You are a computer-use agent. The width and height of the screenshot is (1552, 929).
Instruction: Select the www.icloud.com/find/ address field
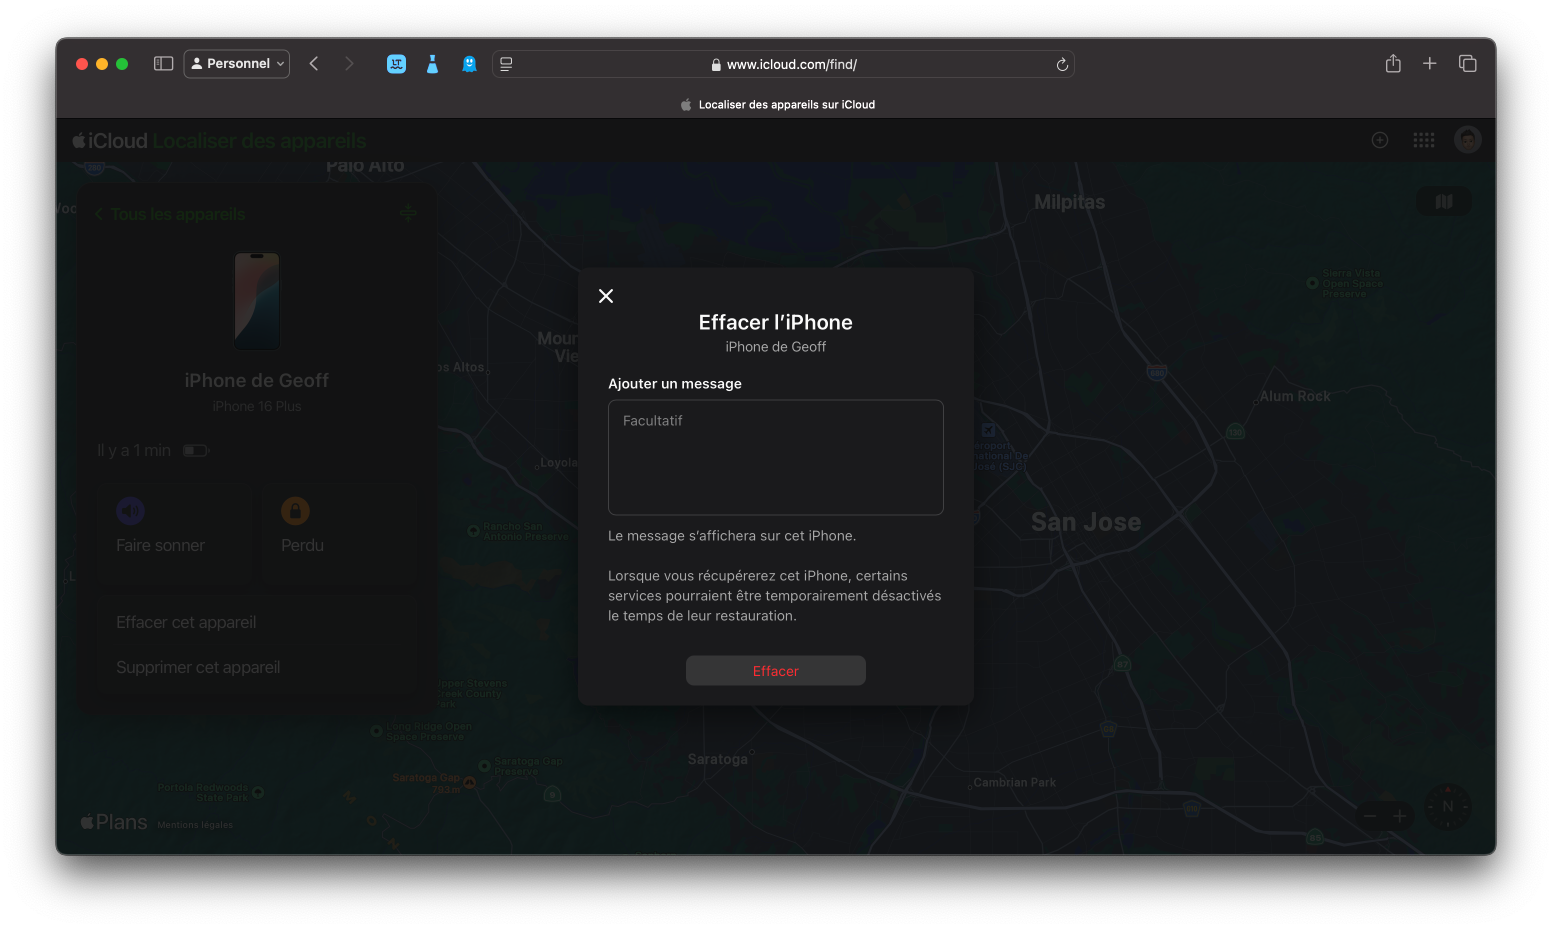point(784,64)
